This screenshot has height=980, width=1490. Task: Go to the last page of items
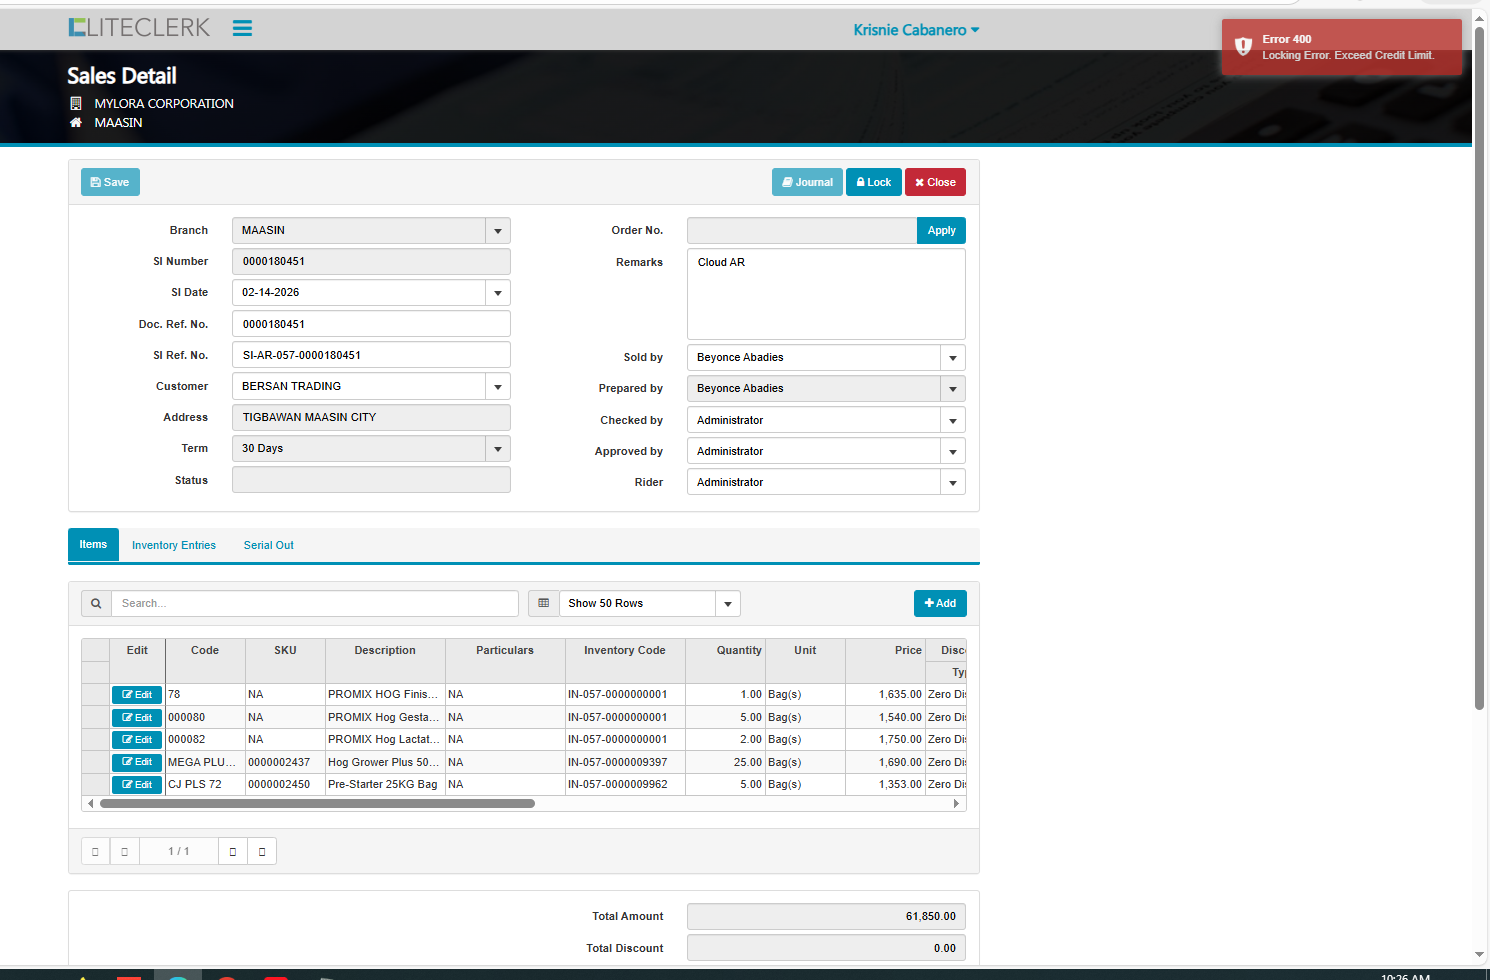[x=262, y=852]
